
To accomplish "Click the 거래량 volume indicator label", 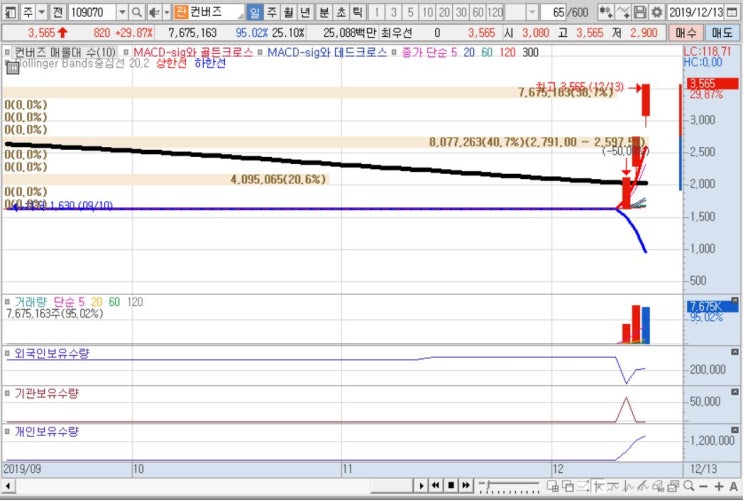I will pos(31,302).
